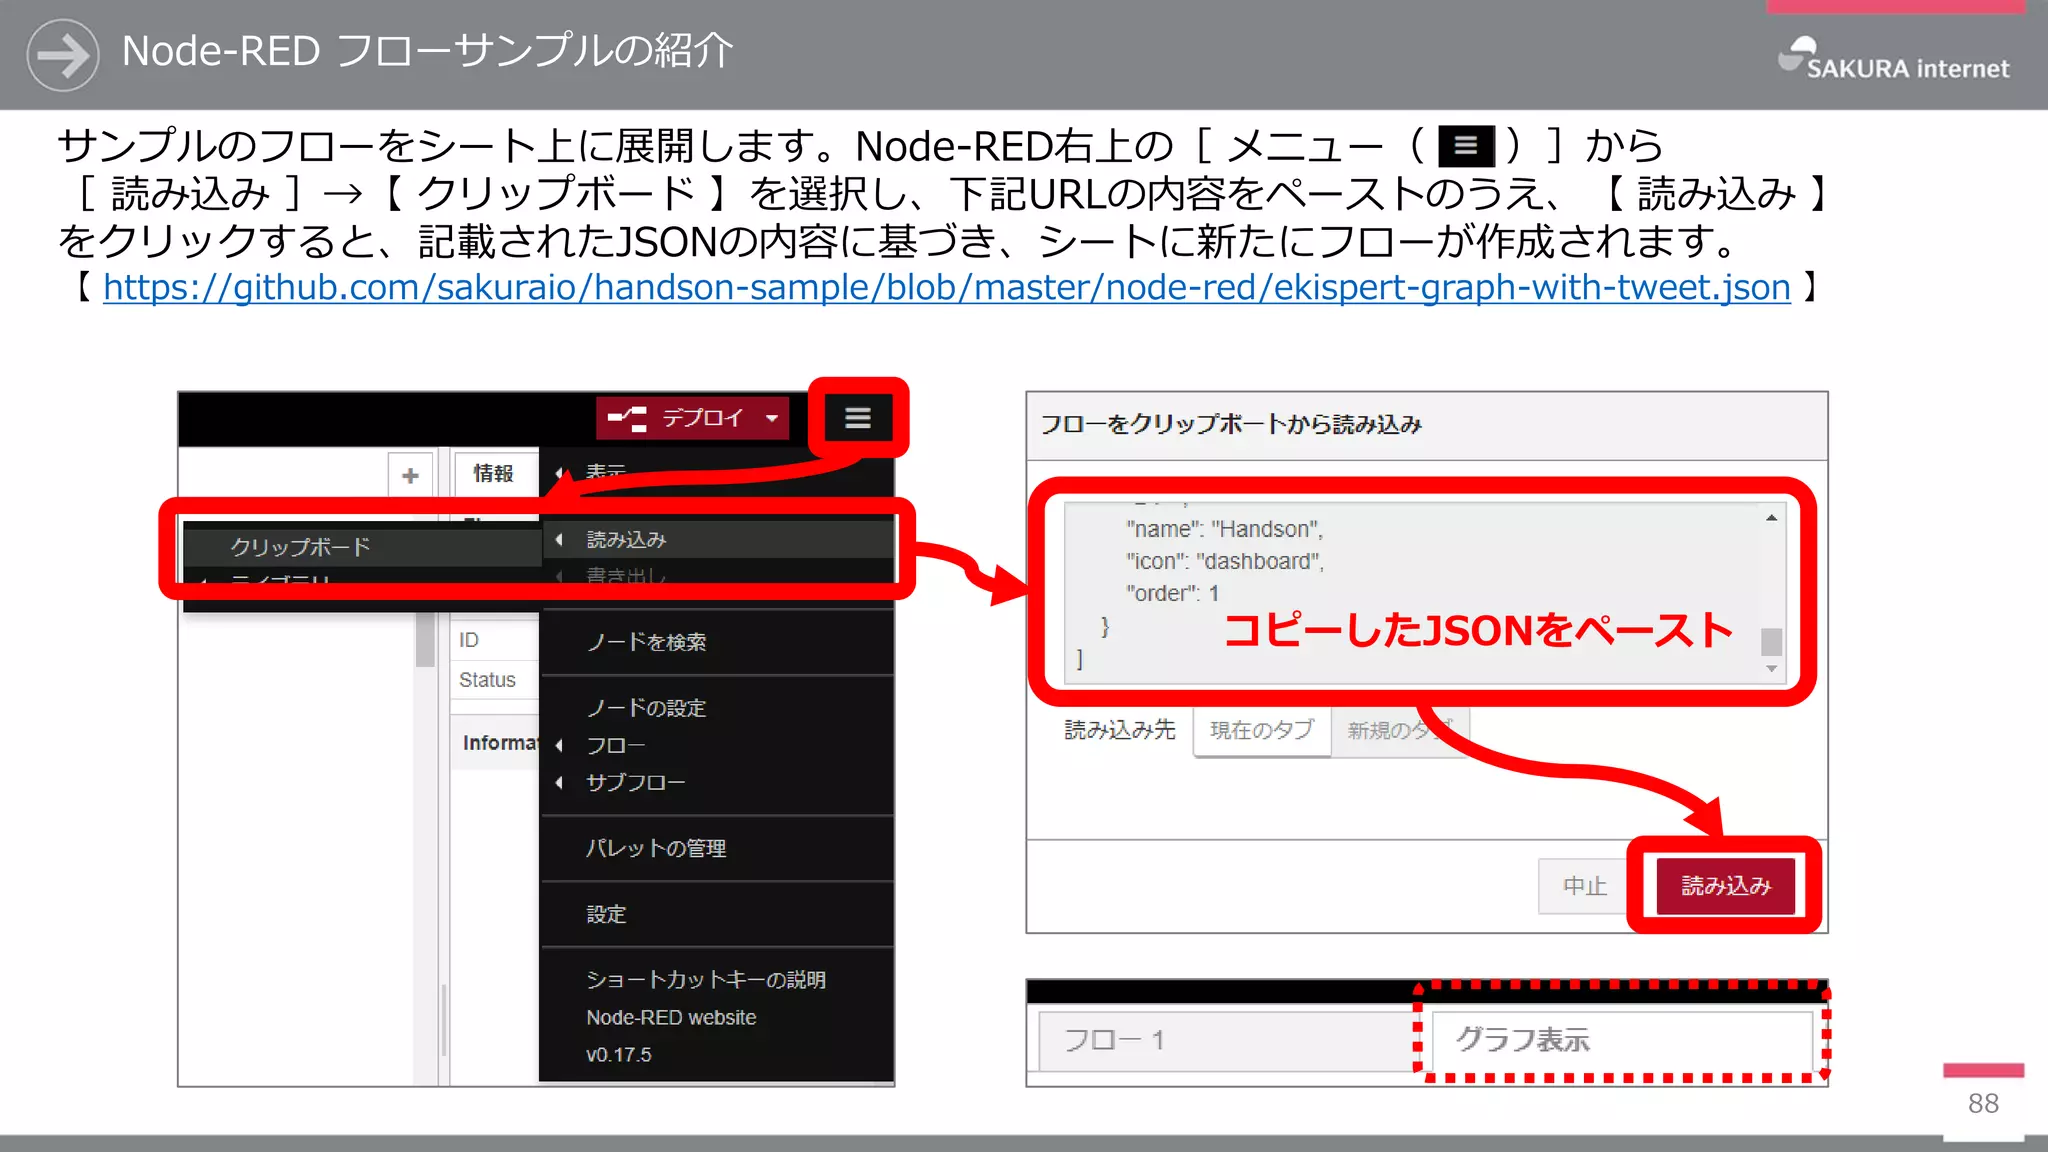The width and height of the screenshot is (2048, 1152).
Task: Expand the 書き出し export submenu
Action: pyautogui.click(x=717, y=575)
